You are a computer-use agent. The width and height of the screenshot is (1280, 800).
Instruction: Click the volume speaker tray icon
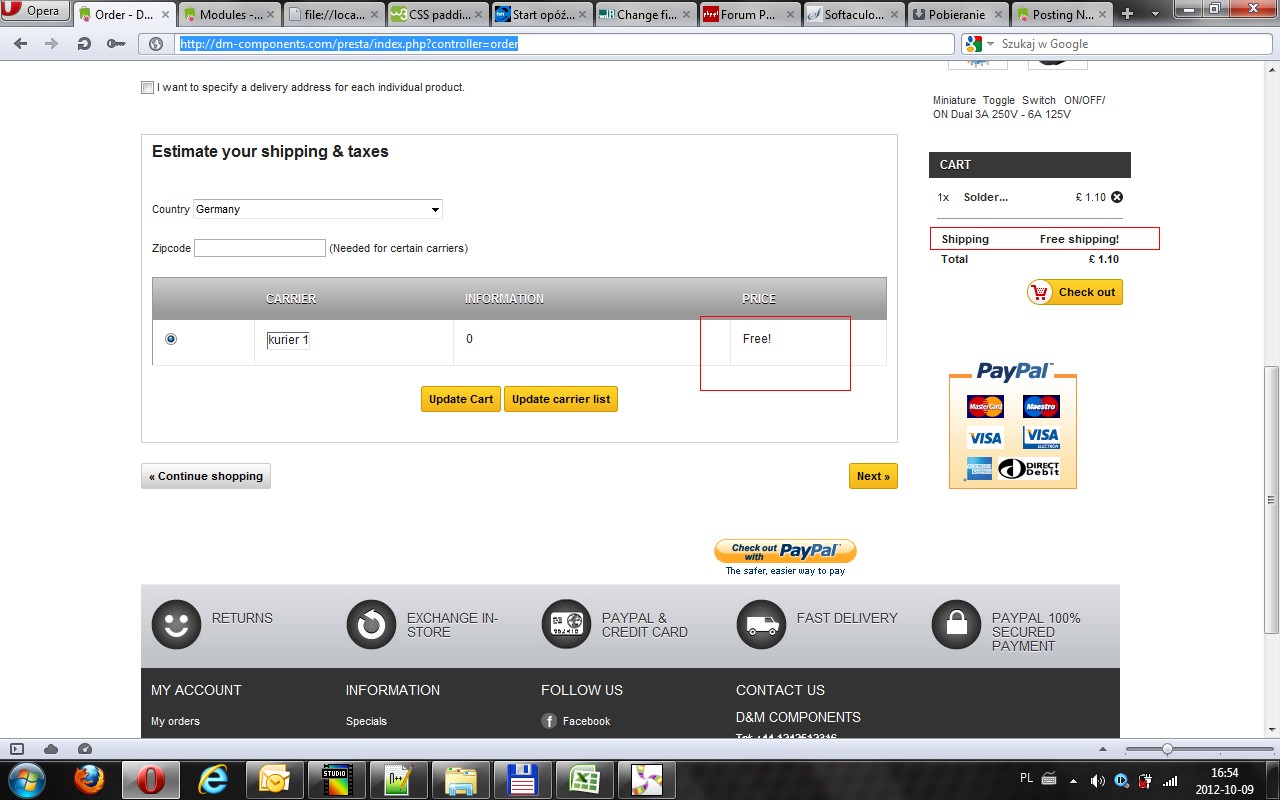click(1097, 780)
